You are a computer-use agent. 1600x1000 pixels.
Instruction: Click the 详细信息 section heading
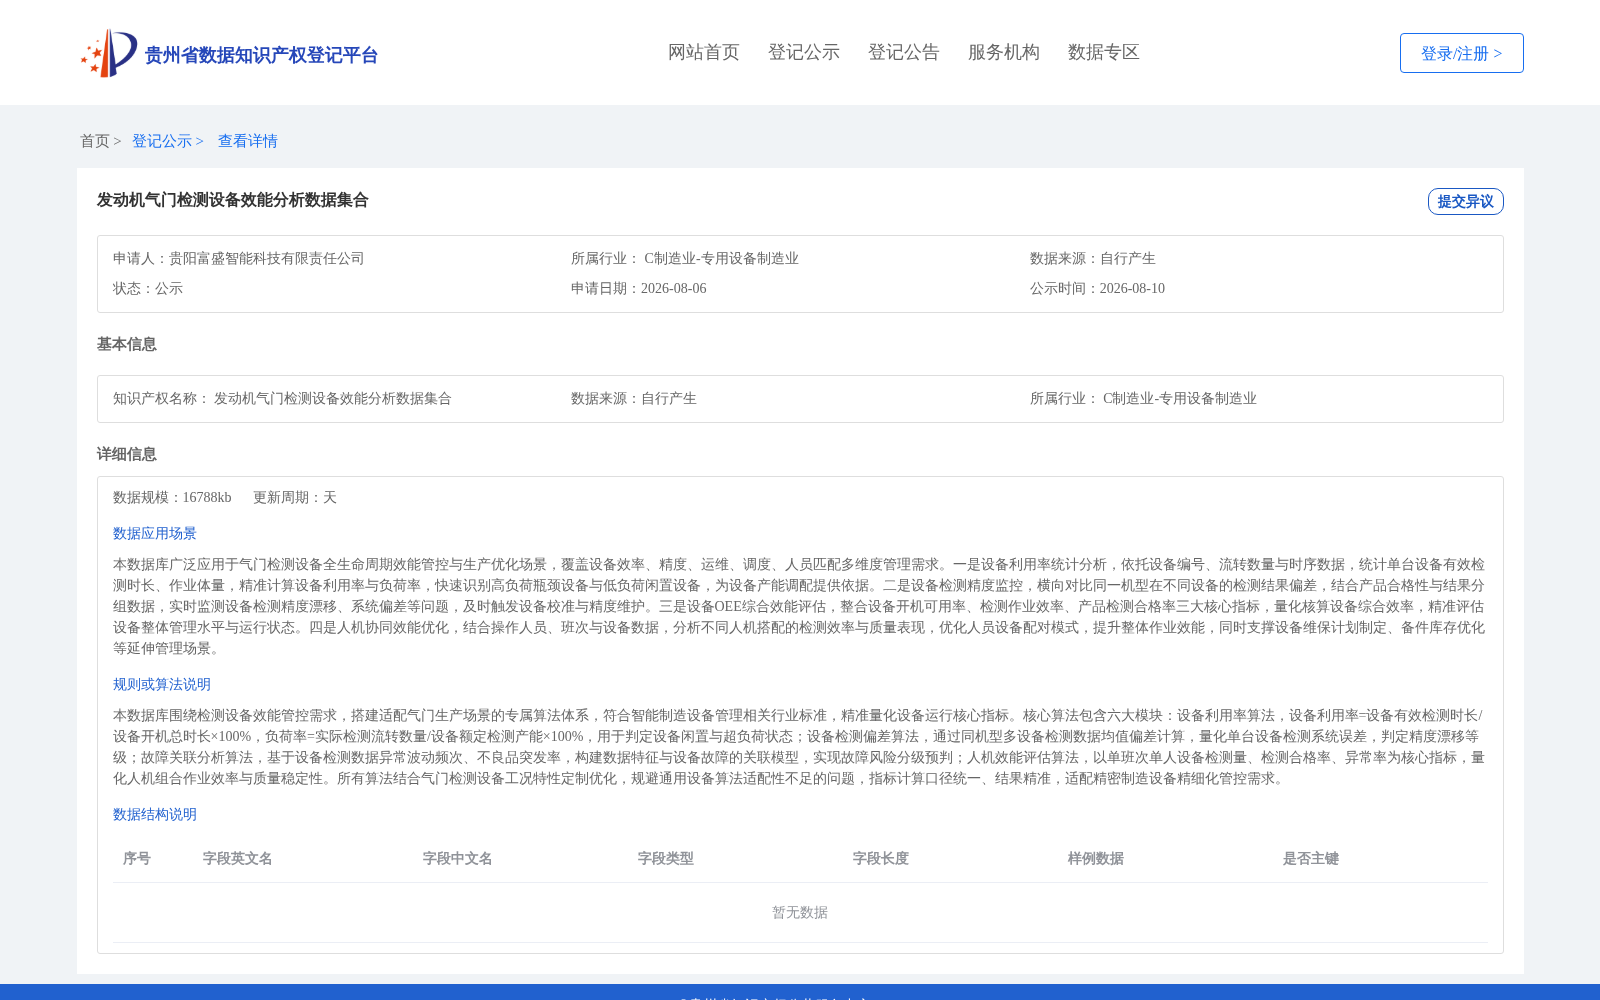coord(127,454)
